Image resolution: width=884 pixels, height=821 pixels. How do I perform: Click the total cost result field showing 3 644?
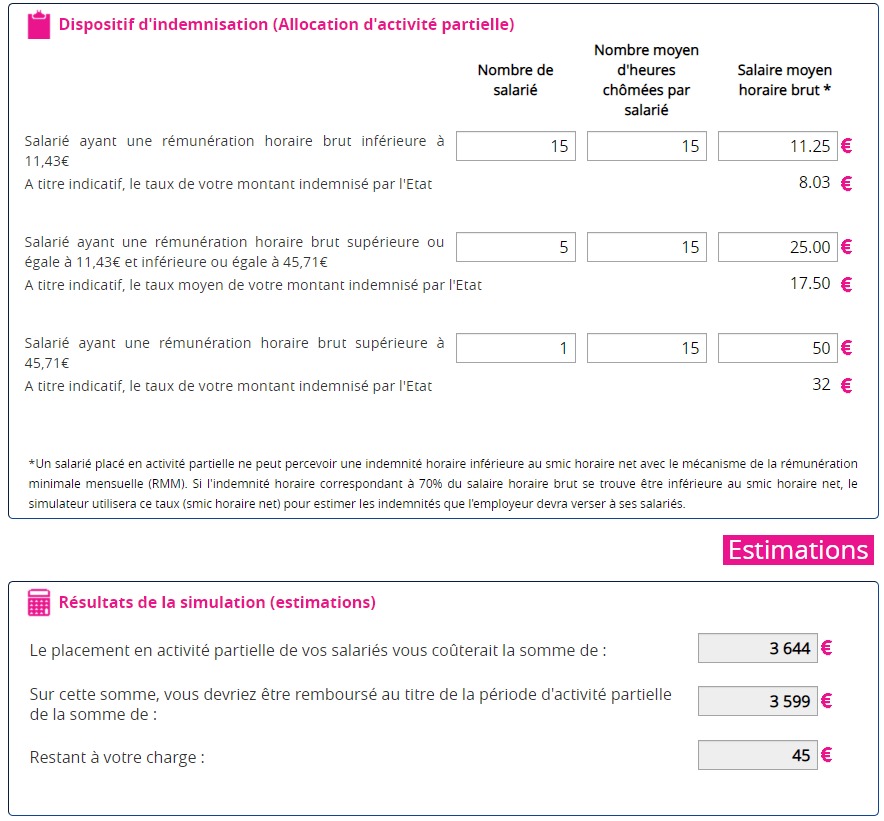[758, 648]
